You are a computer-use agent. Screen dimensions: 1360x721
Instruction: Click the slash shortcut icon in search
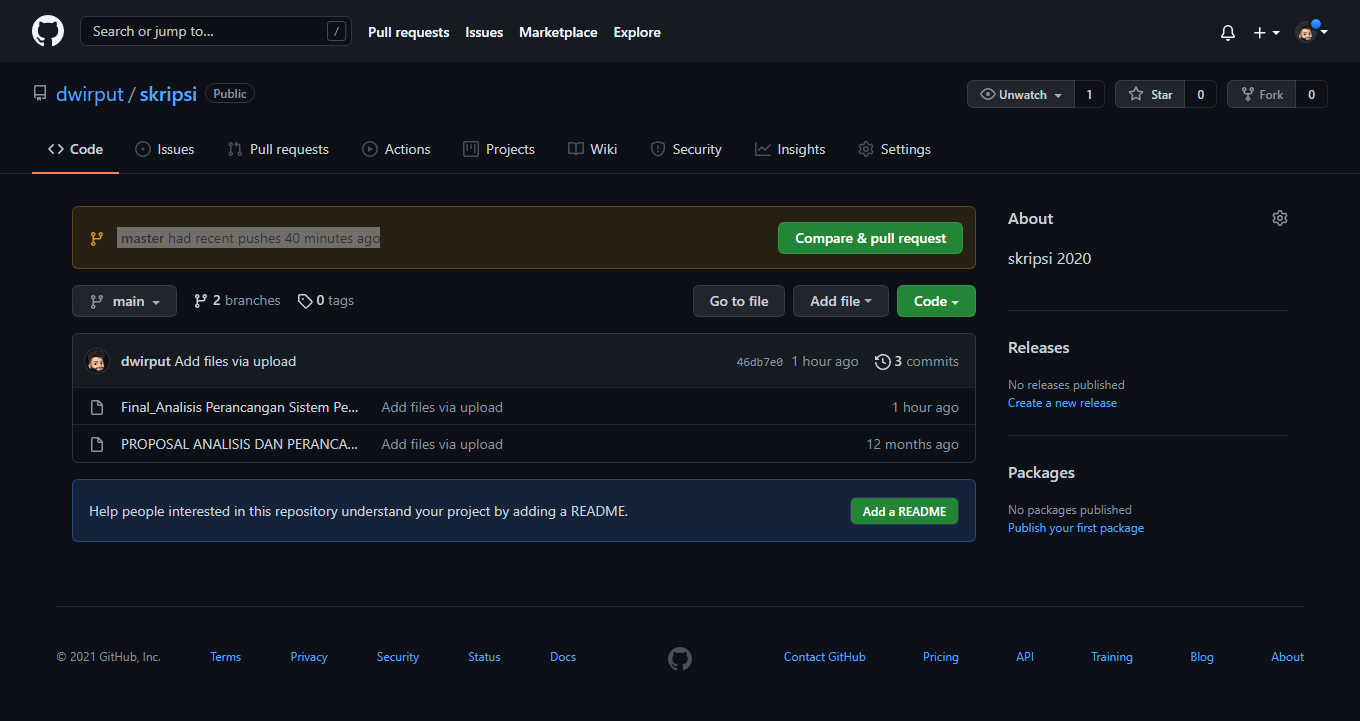(x=335, y=31)
